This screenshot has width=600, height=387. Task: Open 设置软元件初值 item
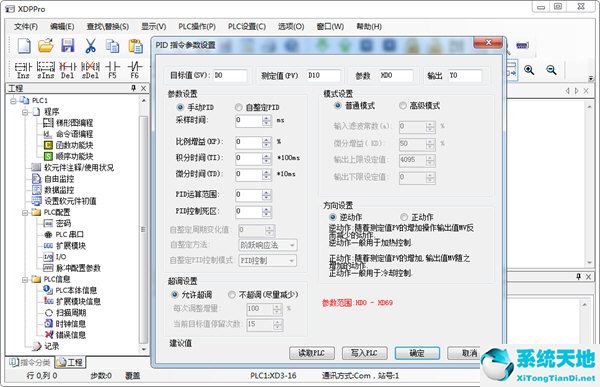(70, 201)
